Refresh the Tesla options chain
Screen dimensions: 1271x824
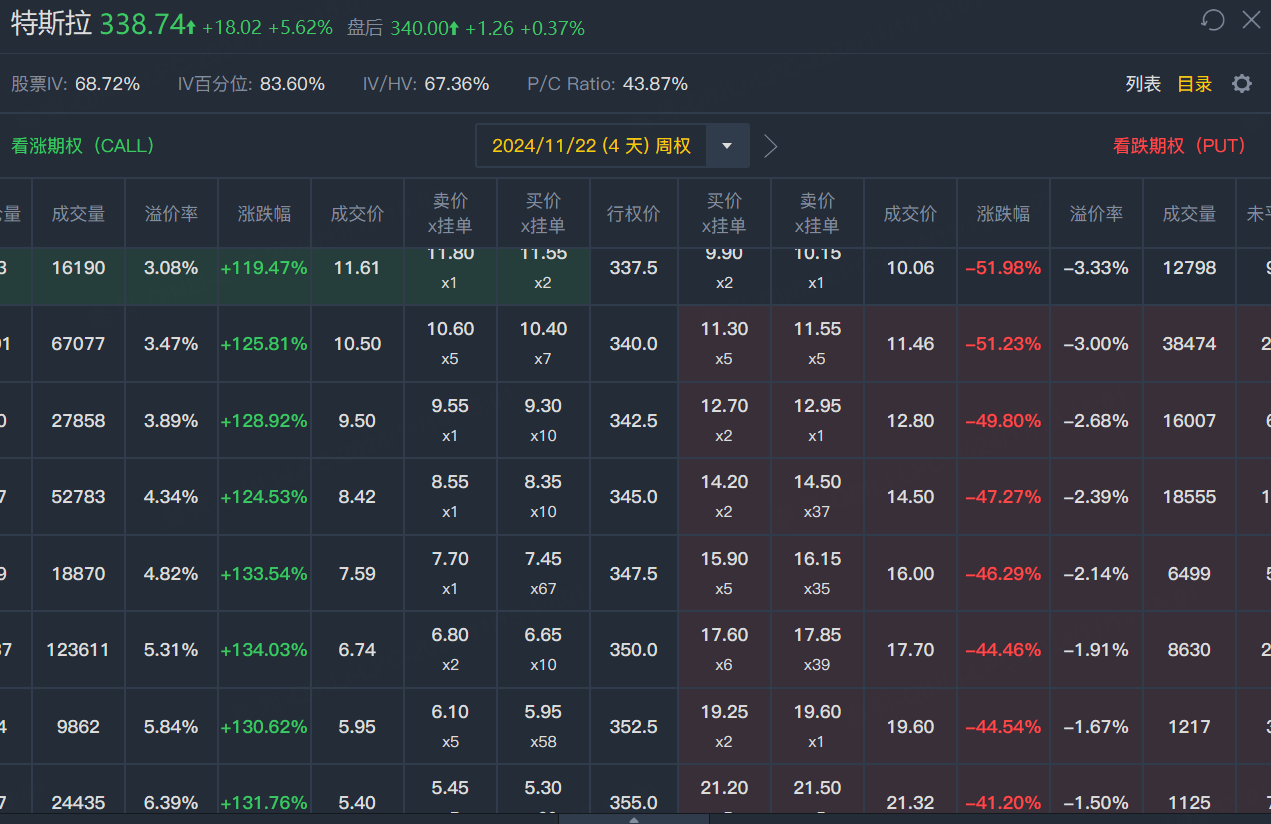[x=1213, y=20]
